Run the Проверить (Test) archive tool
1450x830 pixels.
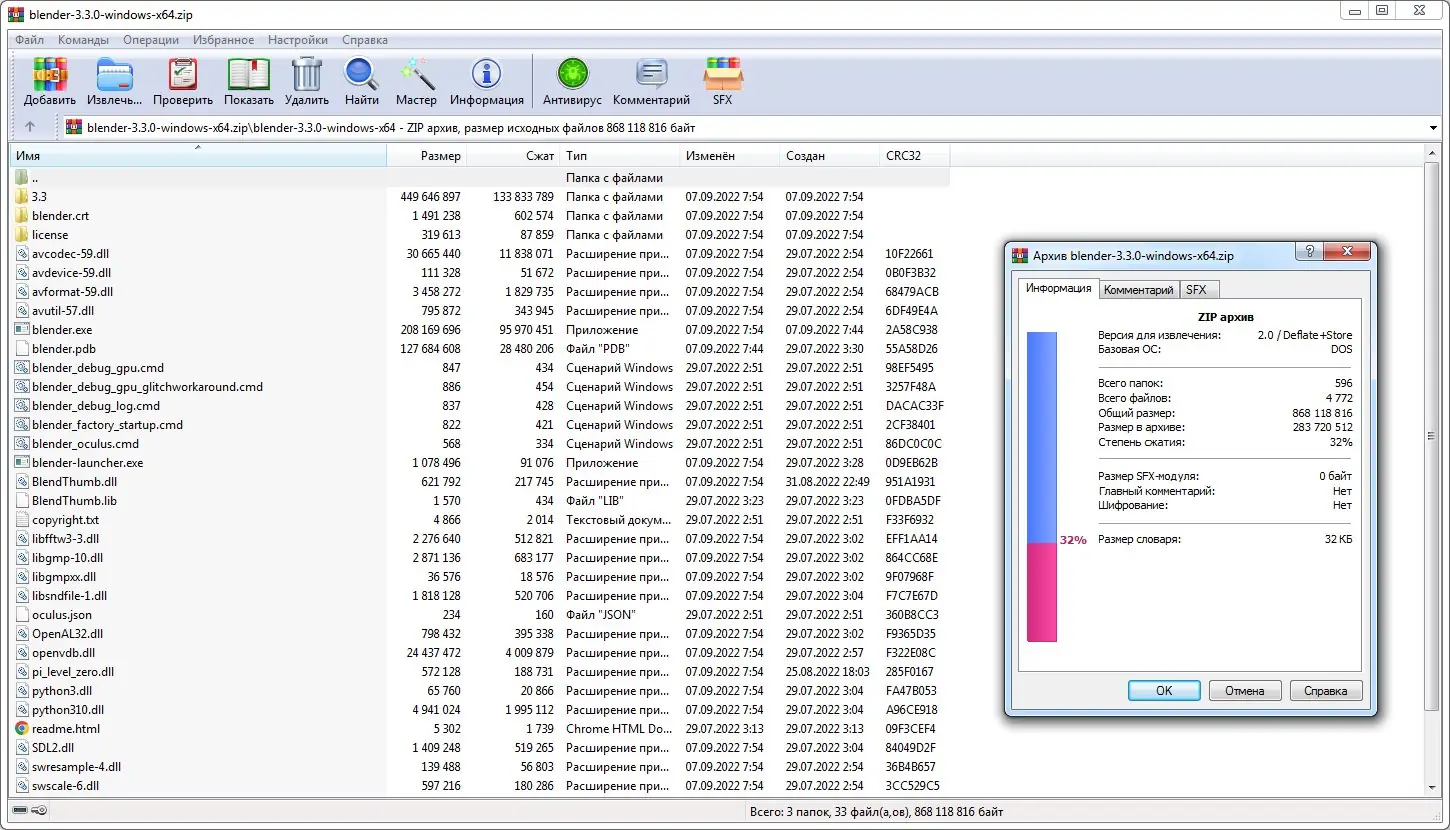pos(183,75)
